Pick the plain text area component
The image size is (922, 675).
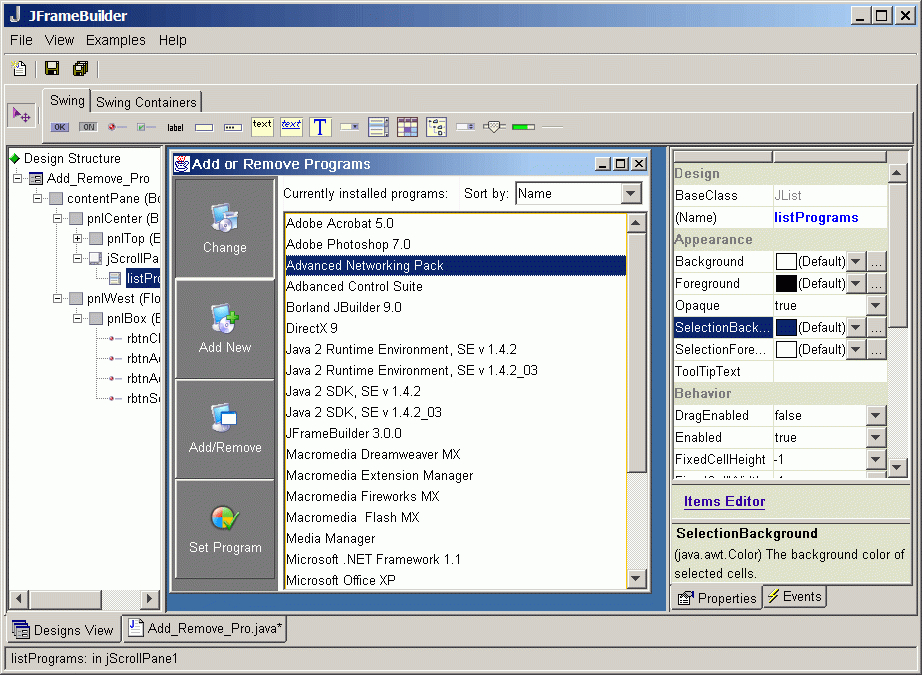coord(262,126)
